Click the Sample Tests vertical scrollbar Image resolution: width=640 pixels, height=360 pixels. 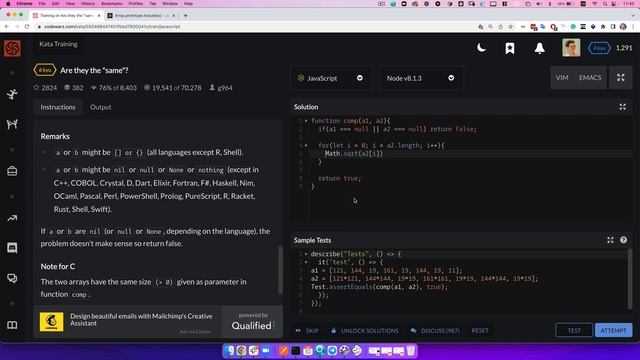click(630, 279)
